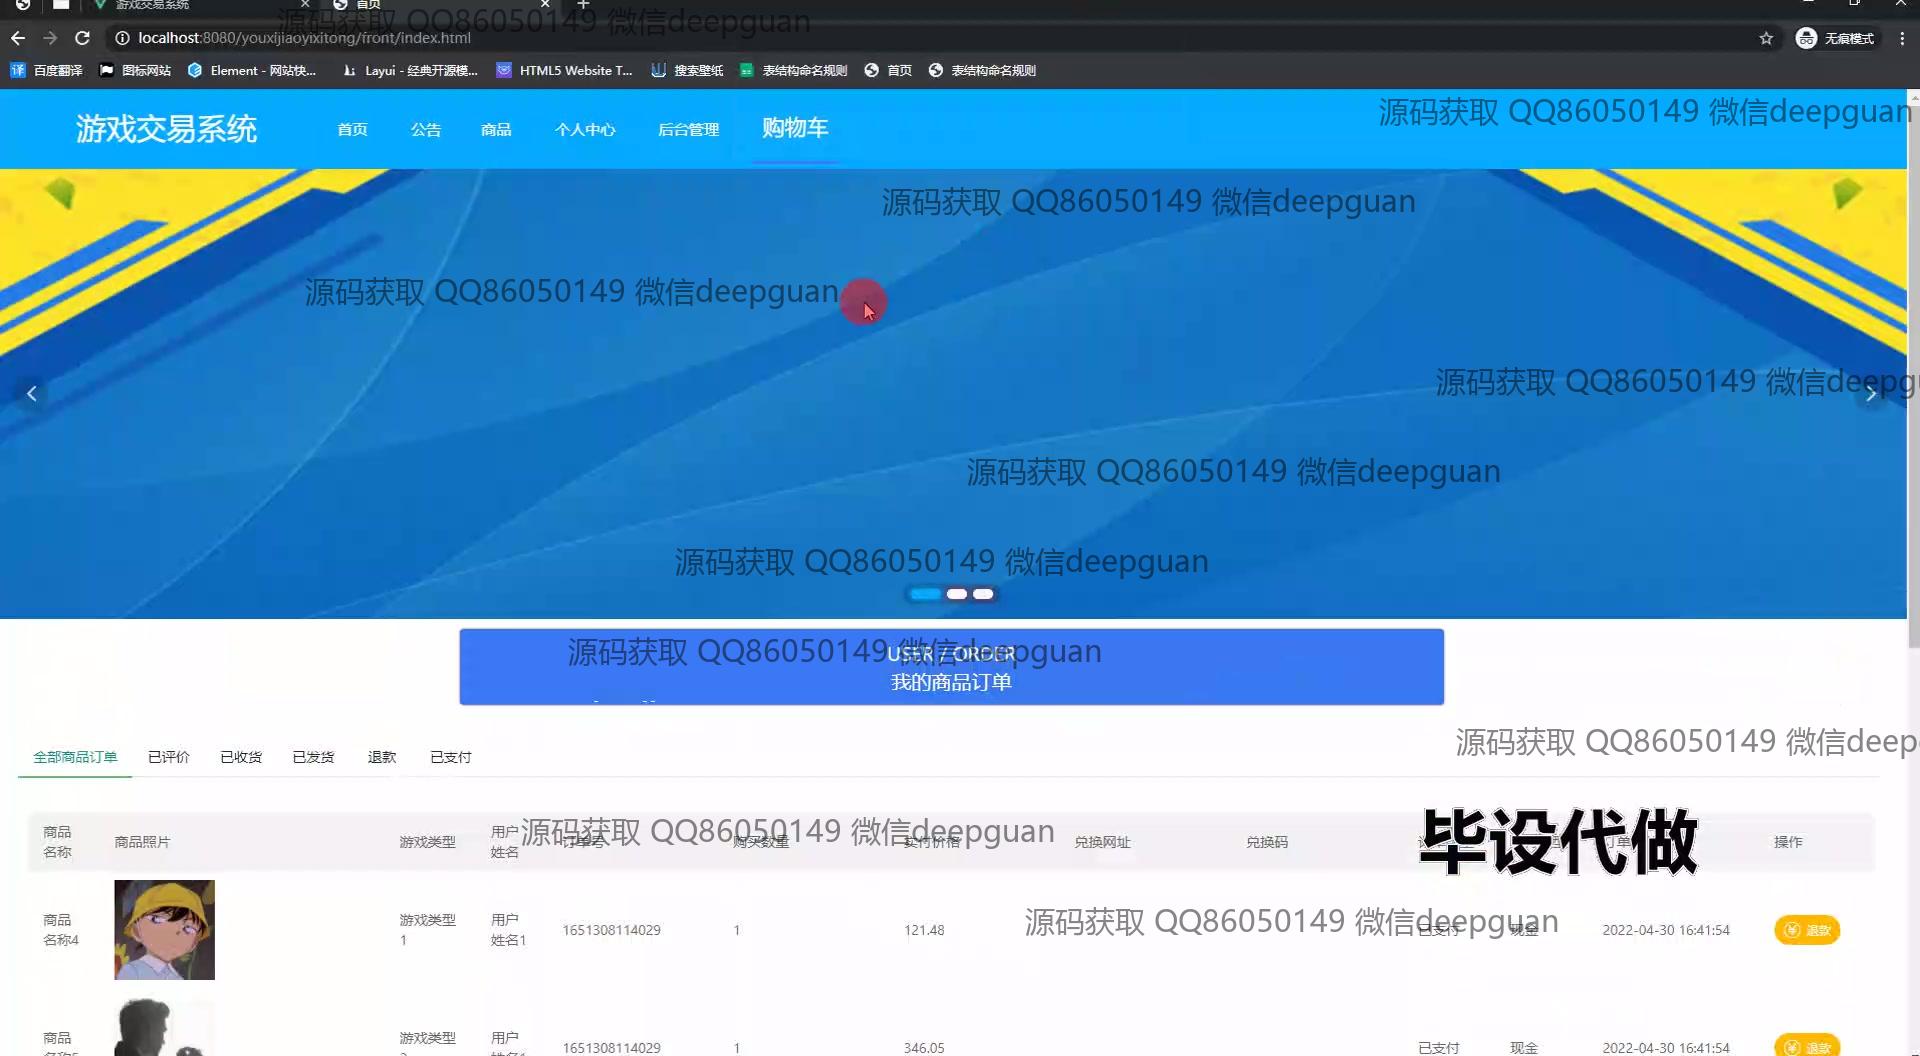Image resolution: width=1920 pixels, height=1056 pixels.
Task: Switch to 已评价 orders tab
Action: coord(168,757)
